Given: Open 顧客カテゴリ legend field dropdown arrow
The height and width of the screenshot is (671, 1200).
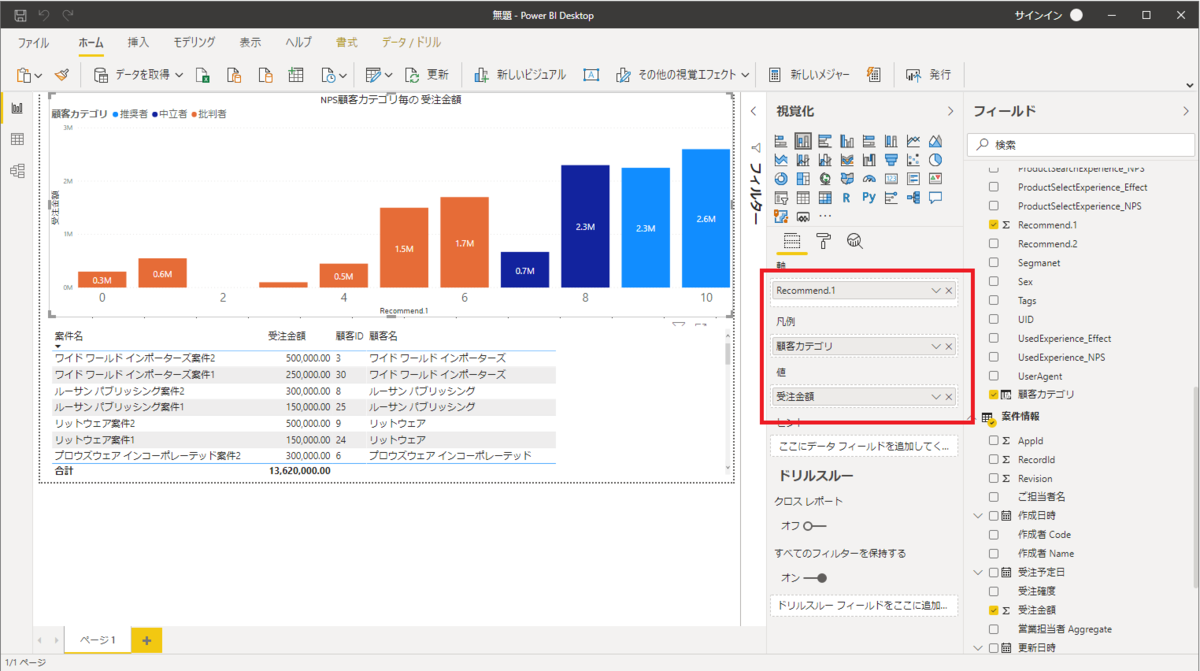Looking at the screenshot, I should point(936,346).
